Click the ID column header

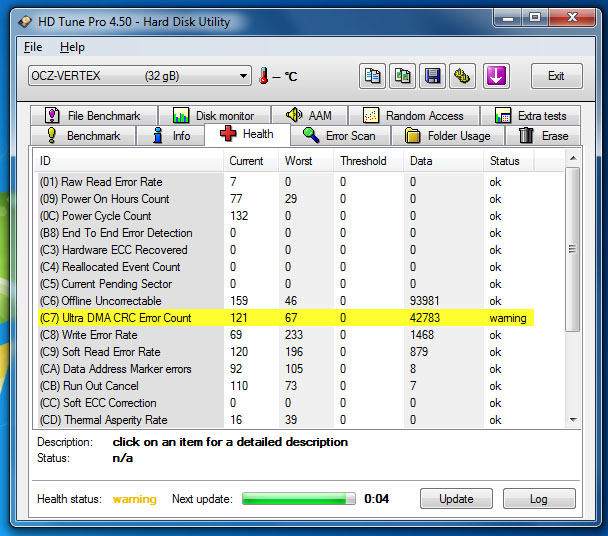[129, 161]
